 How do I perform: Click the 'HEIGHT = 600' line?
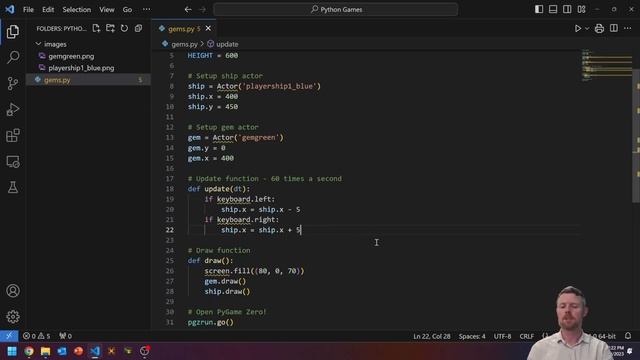(x=213, y=56)
